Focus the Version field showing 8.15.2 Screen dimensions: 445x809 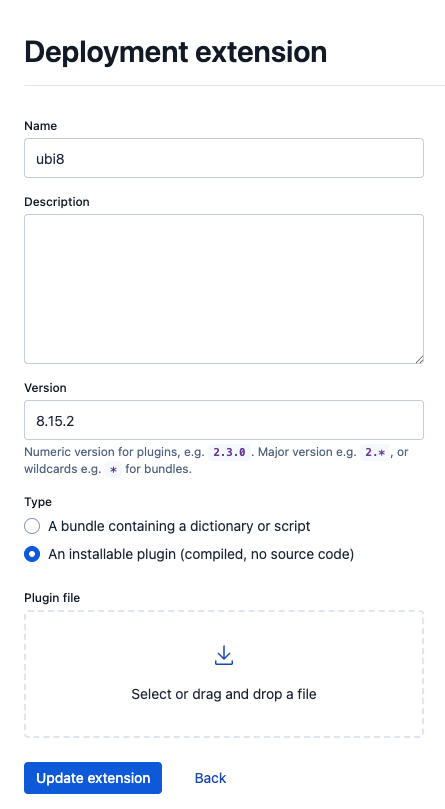click(224, 420)
